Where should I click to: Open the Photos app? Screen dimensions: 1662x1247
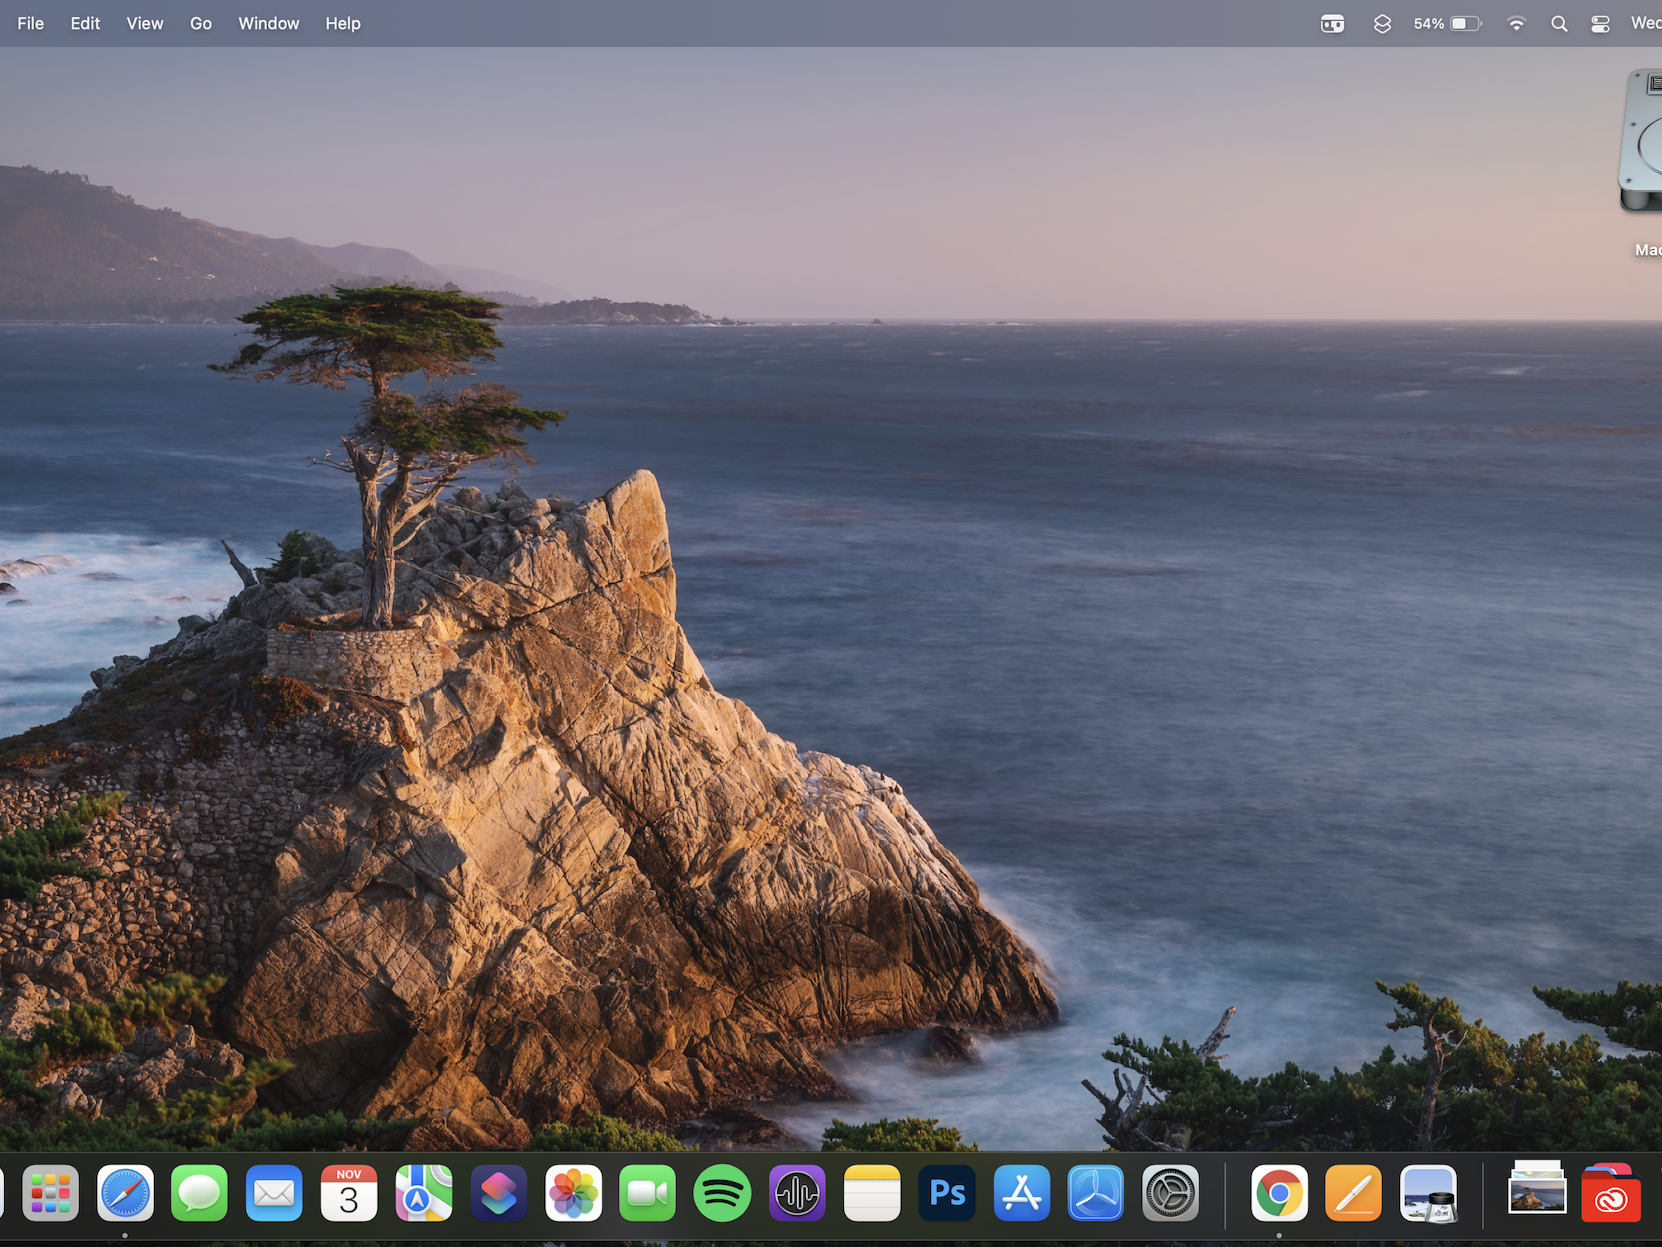tap(573, 1193)
